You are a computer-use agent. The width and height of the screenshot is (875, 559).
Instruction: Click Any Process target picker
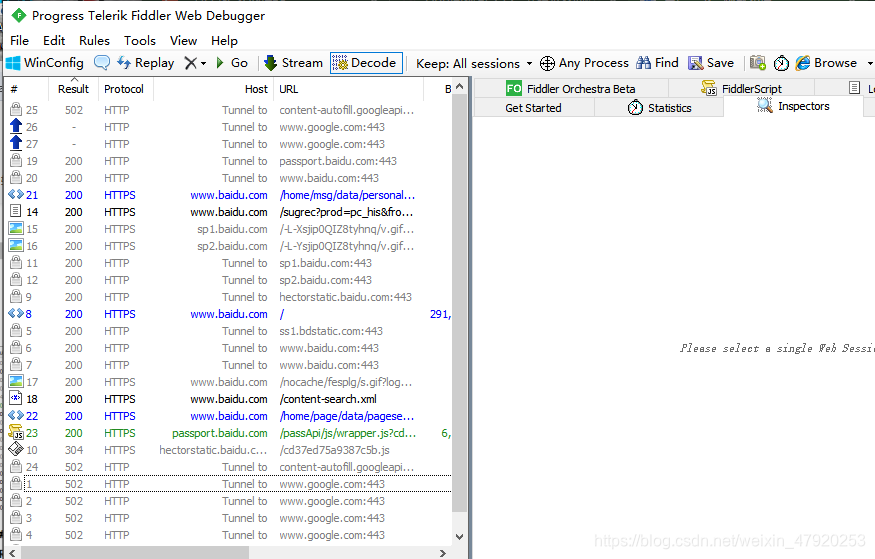(x=584, y=63)
